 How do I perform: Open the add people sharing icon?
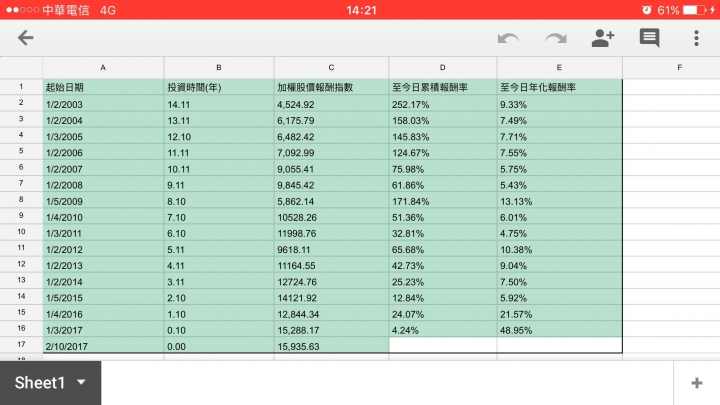[x=603, y=38]
